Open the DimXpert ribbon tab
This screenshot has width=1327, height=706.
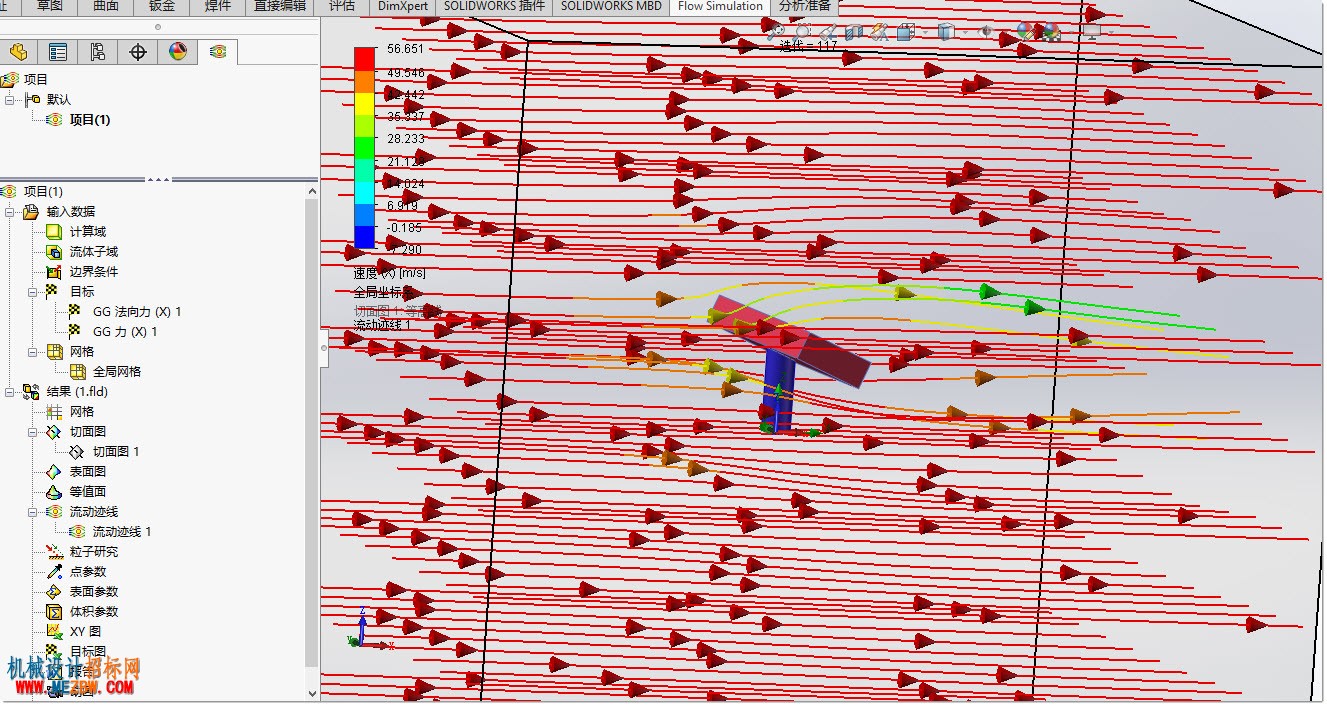[403, 6]
